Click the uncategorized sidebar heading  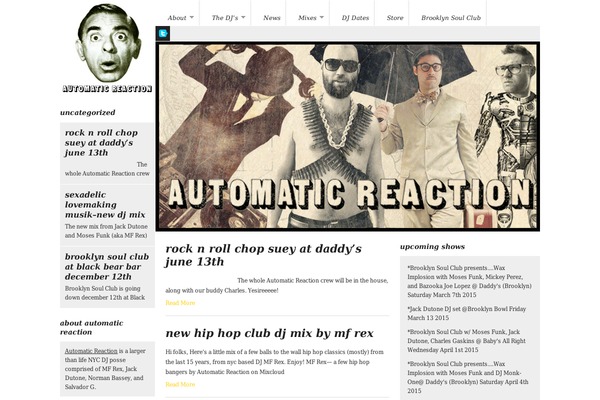tap(88, 113)
